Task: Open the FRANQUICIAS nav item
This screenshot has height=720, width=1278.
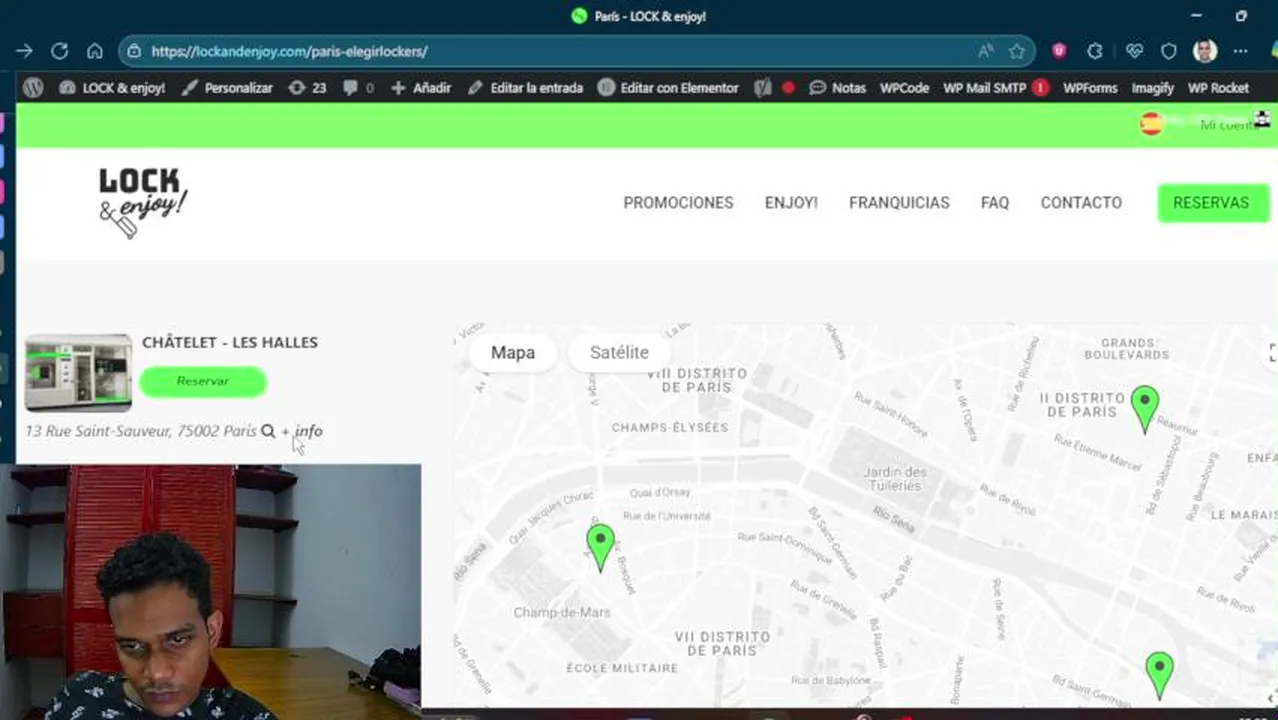Action: pos(899,203)
